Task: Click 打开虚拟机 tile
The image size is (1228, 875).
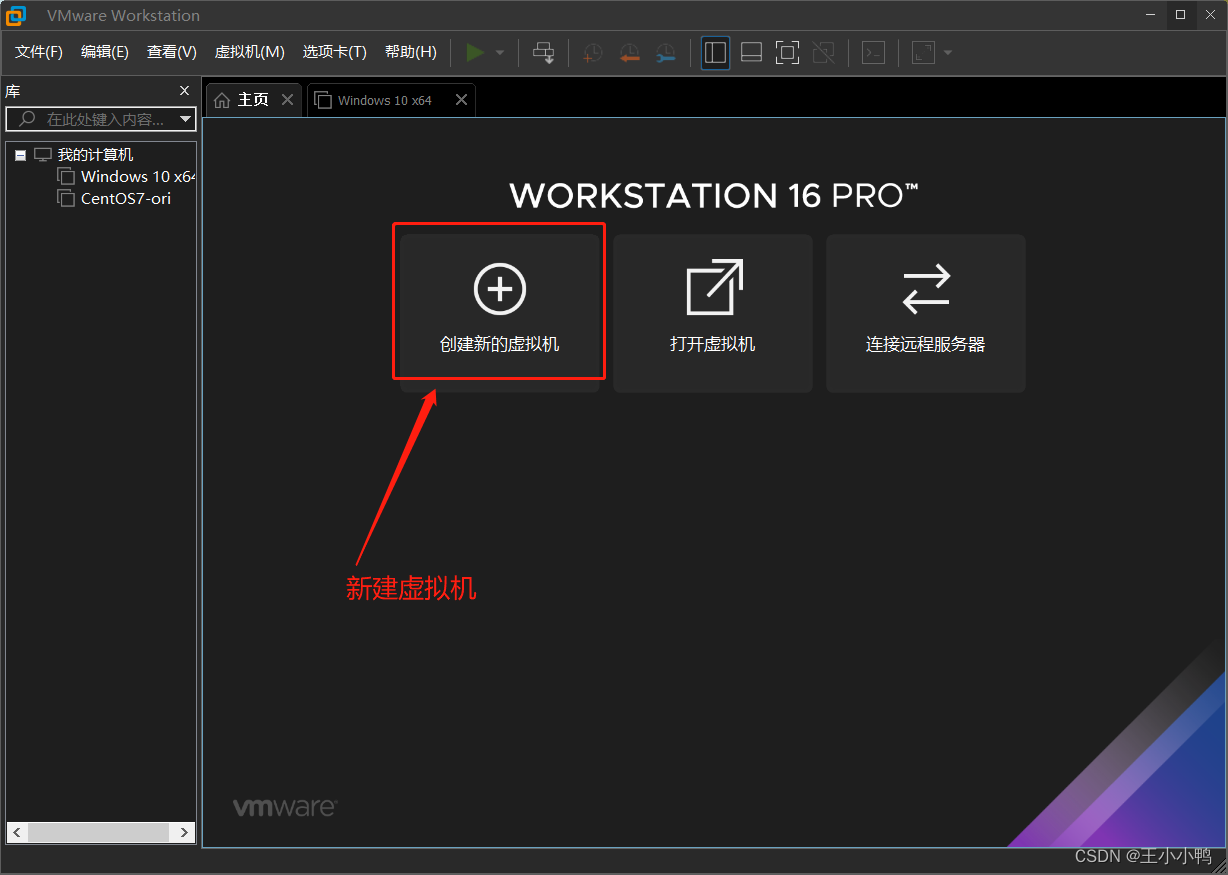Action: 713,313
